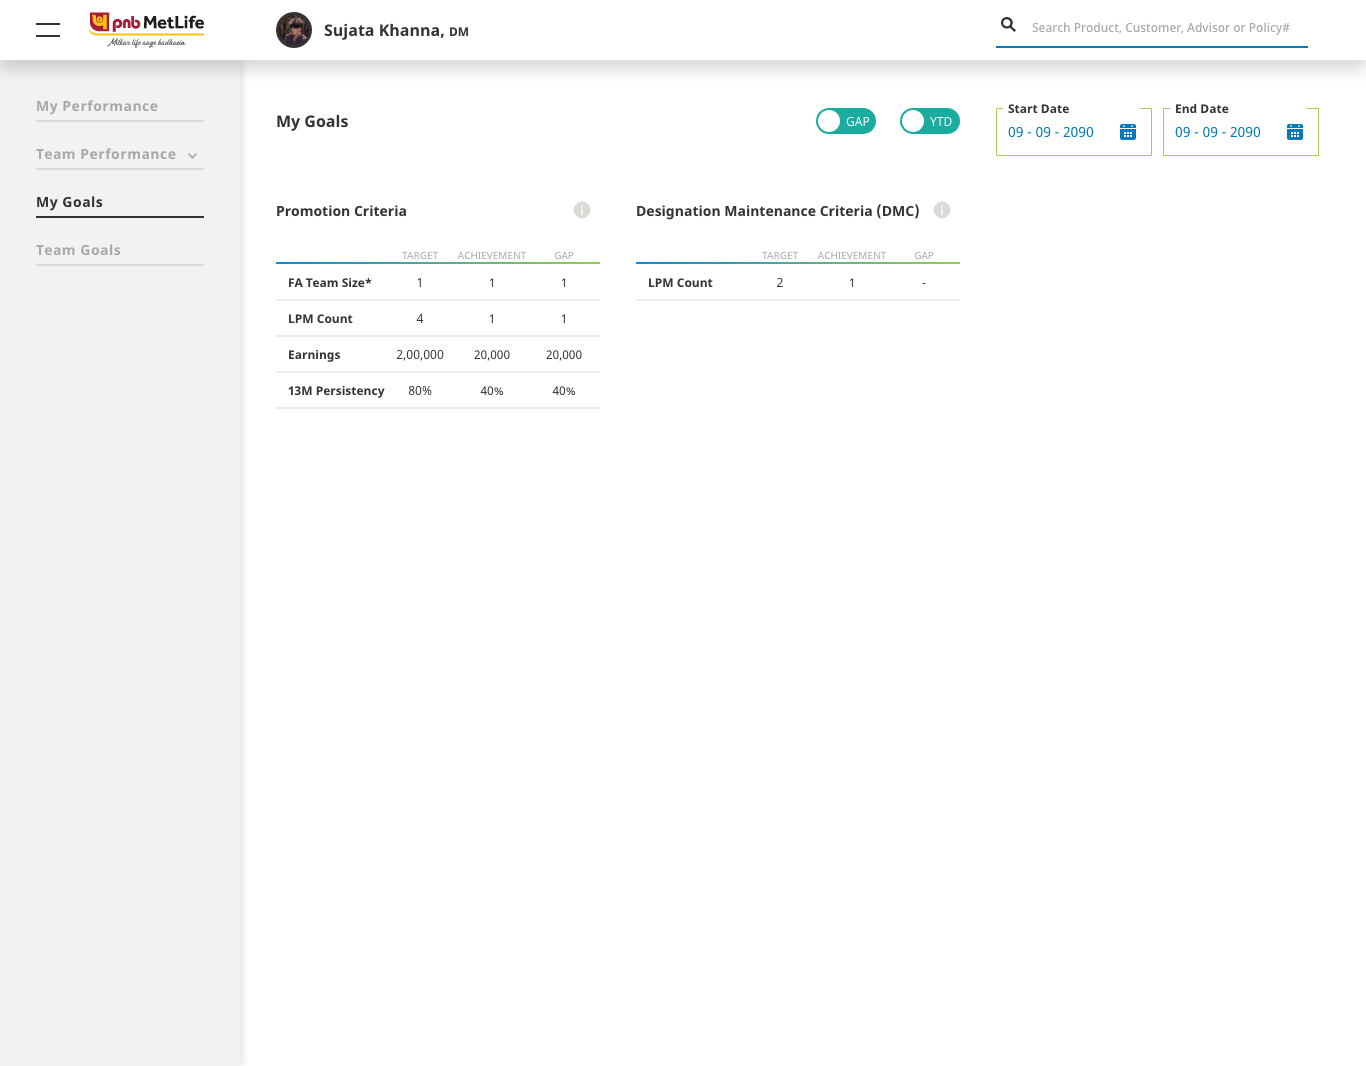Click the DMC LPM Count target 2

780,283
